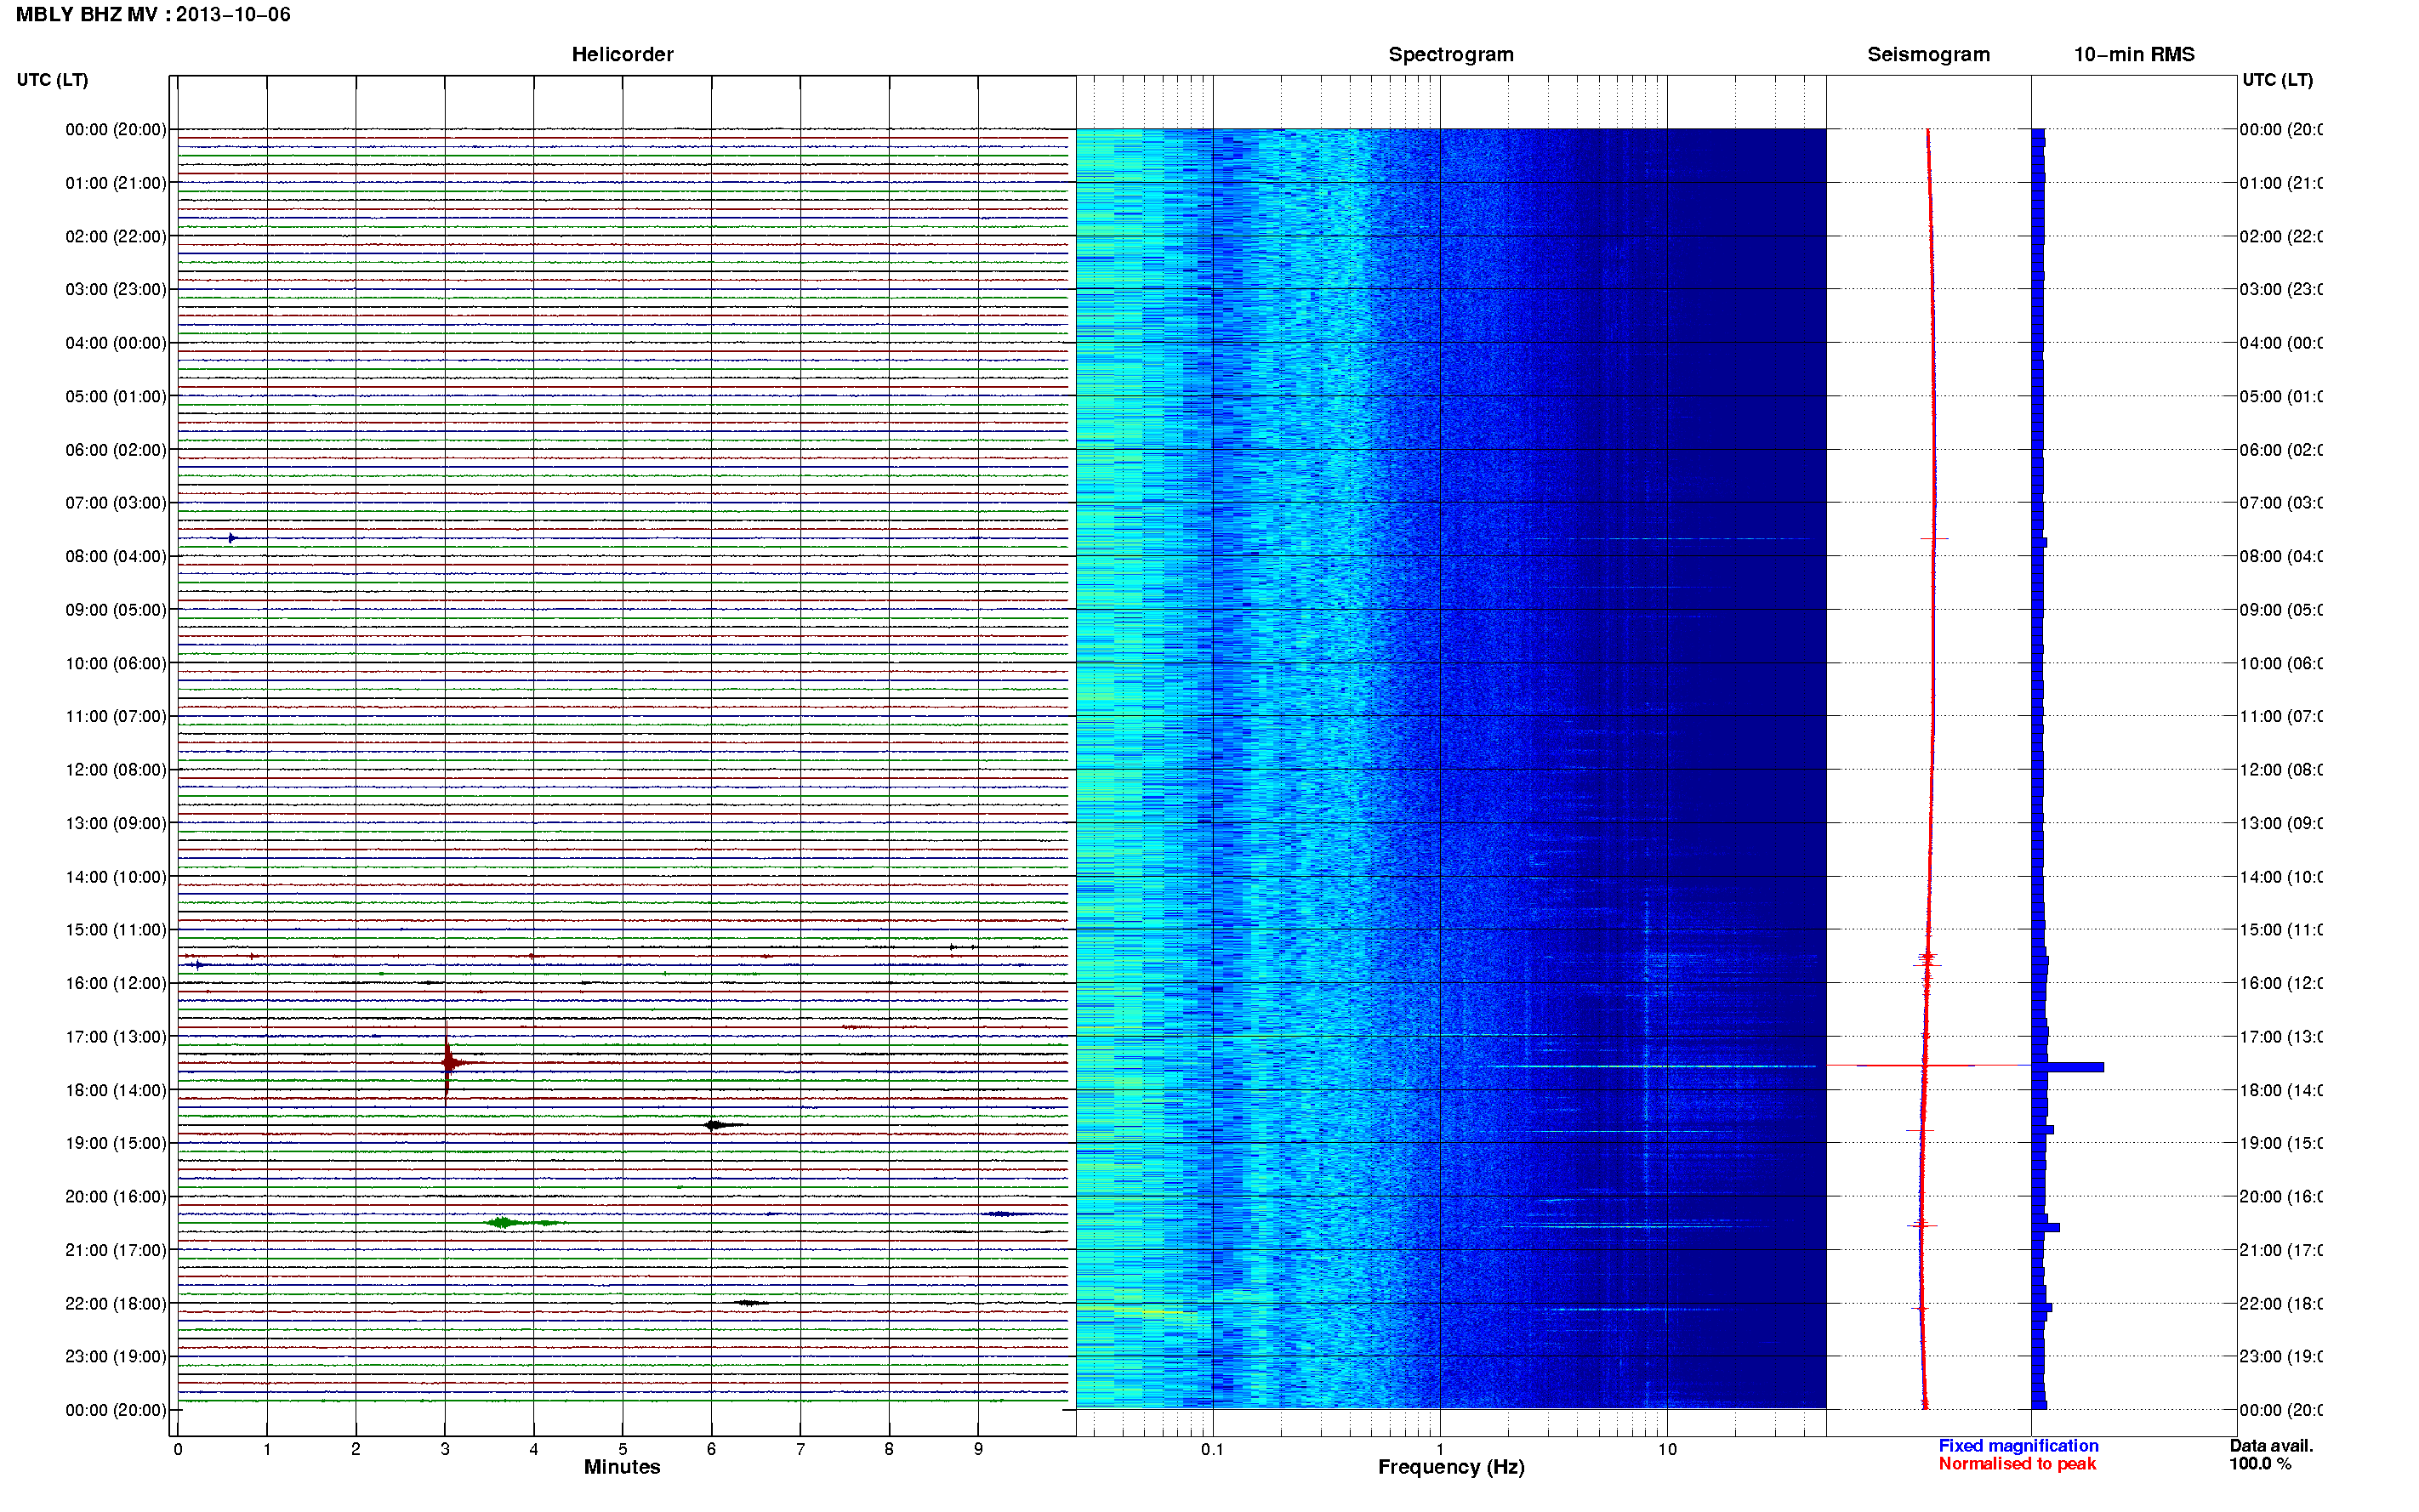The image size is (2419, 1512).
Task: Click the small blue event near 07:40
Action: click(x=232, y=538)
